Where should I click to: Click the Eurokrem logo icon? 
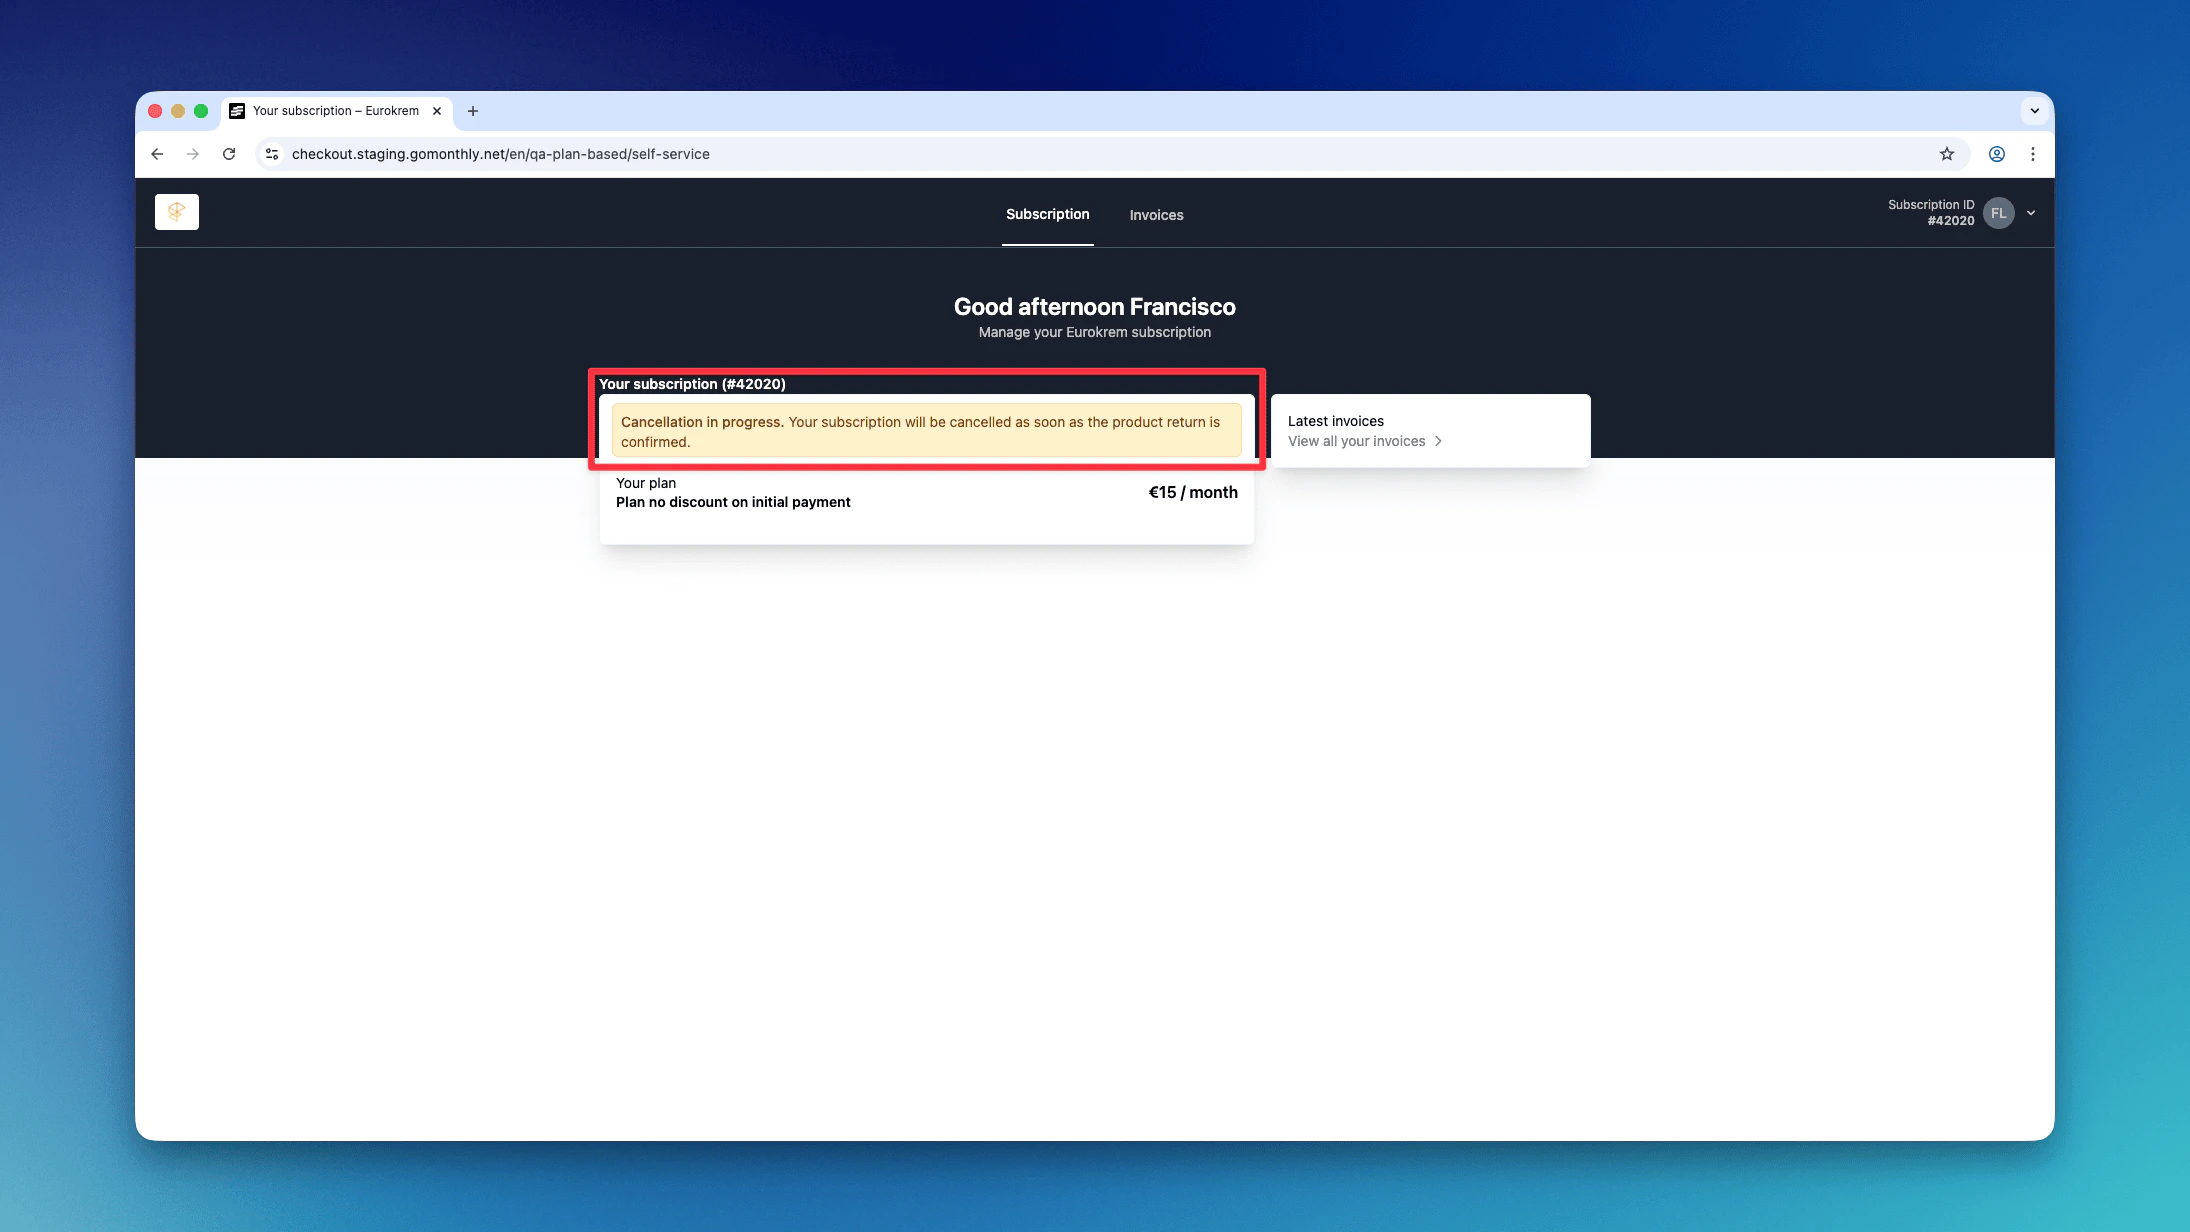[x=177, y=212]
